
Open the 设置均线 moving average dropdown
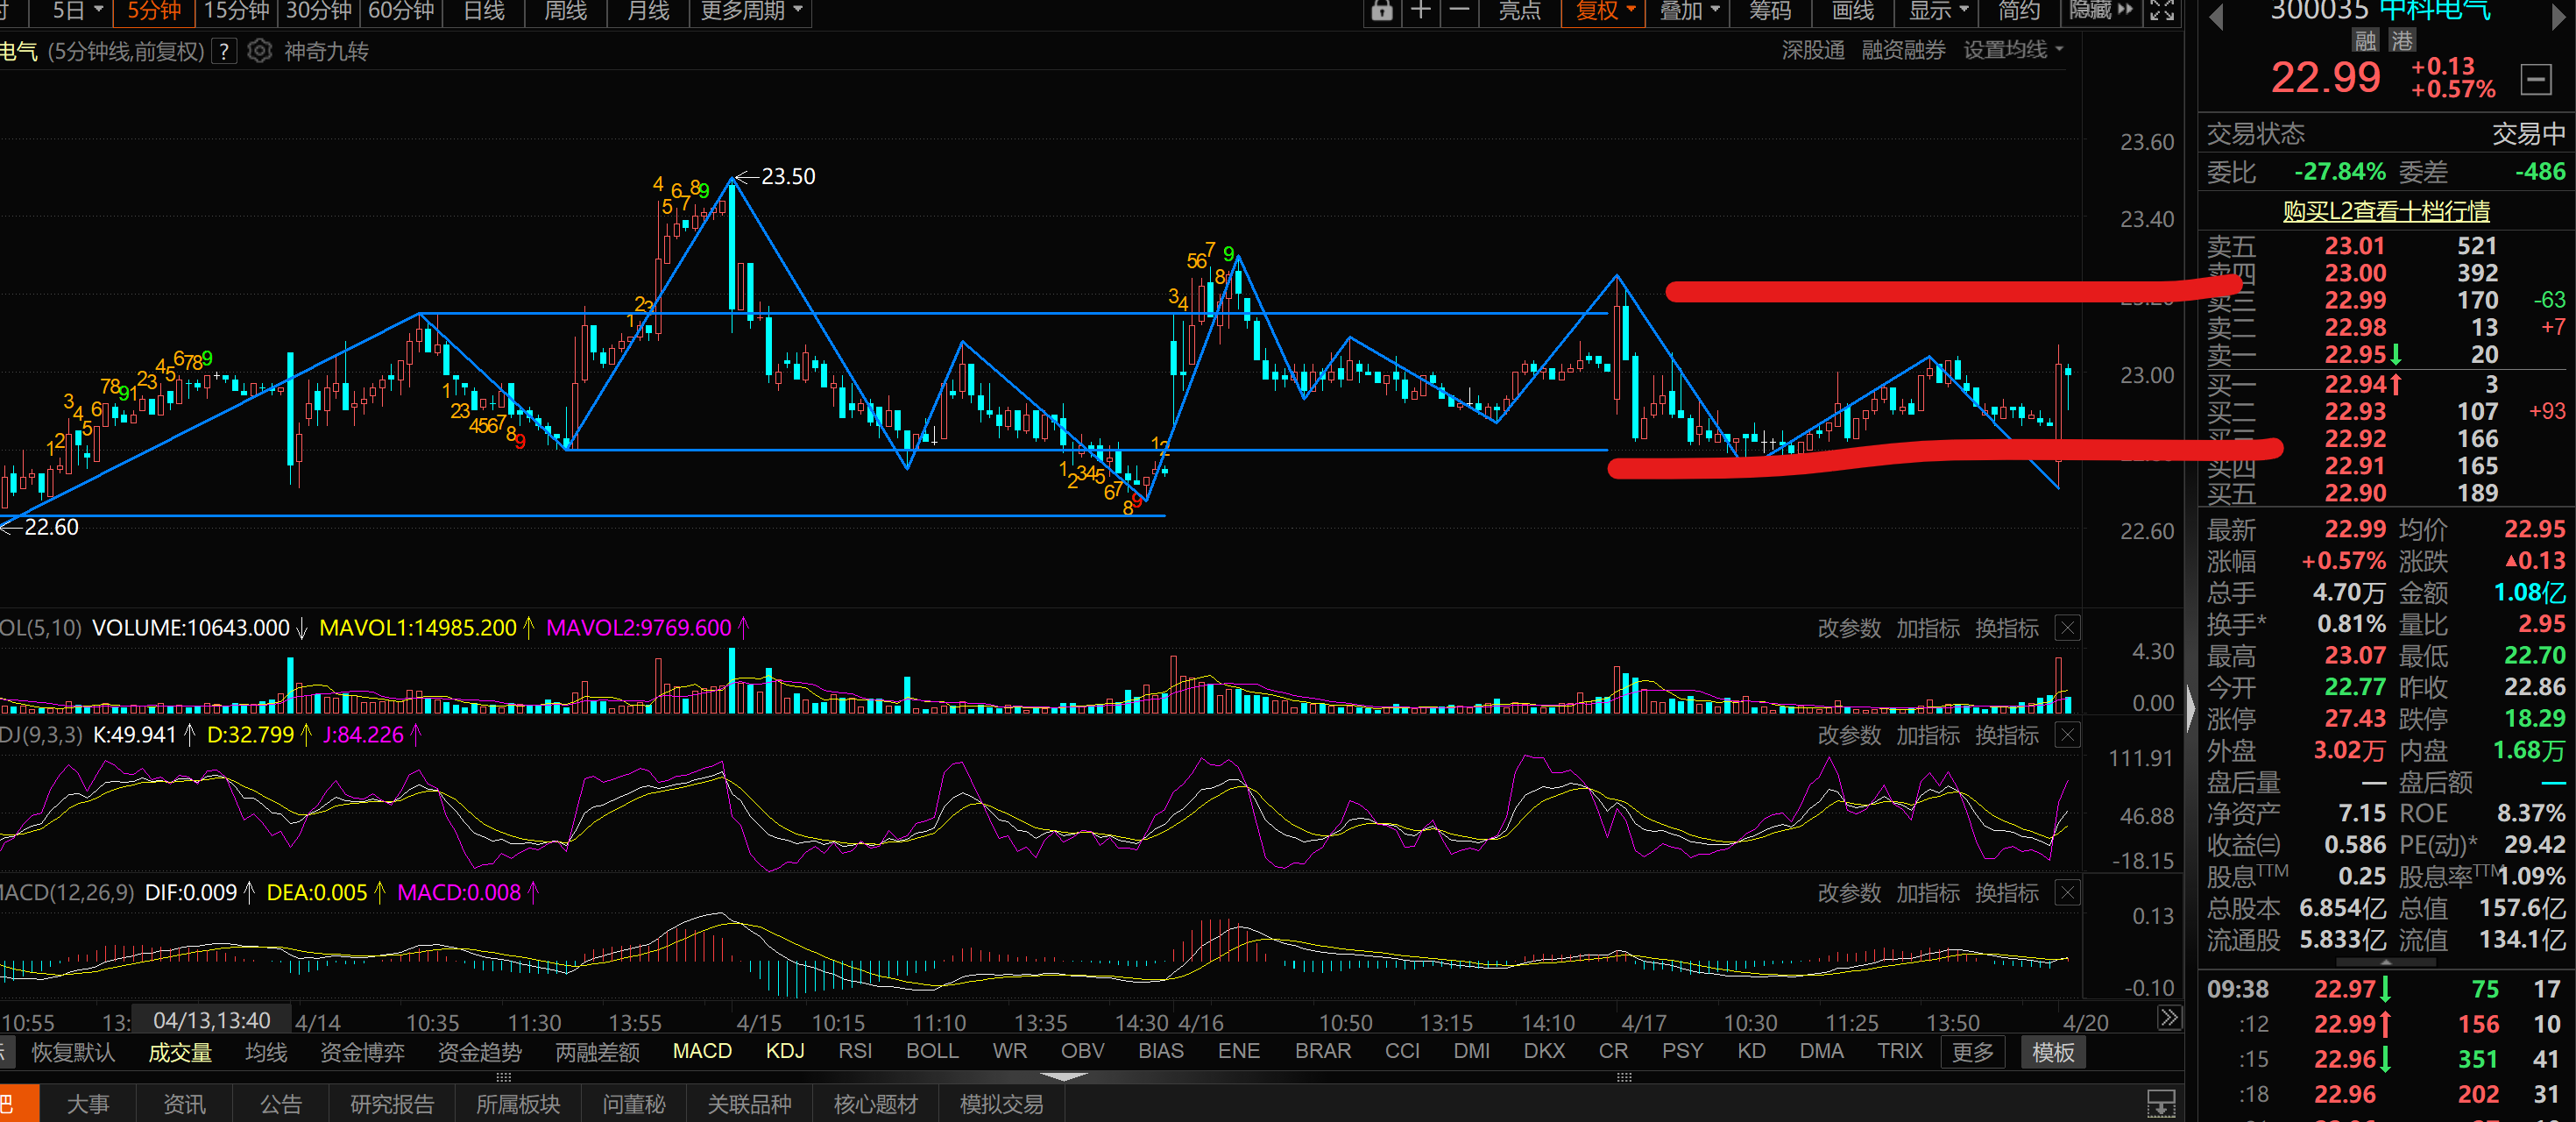coord(2013,50)
